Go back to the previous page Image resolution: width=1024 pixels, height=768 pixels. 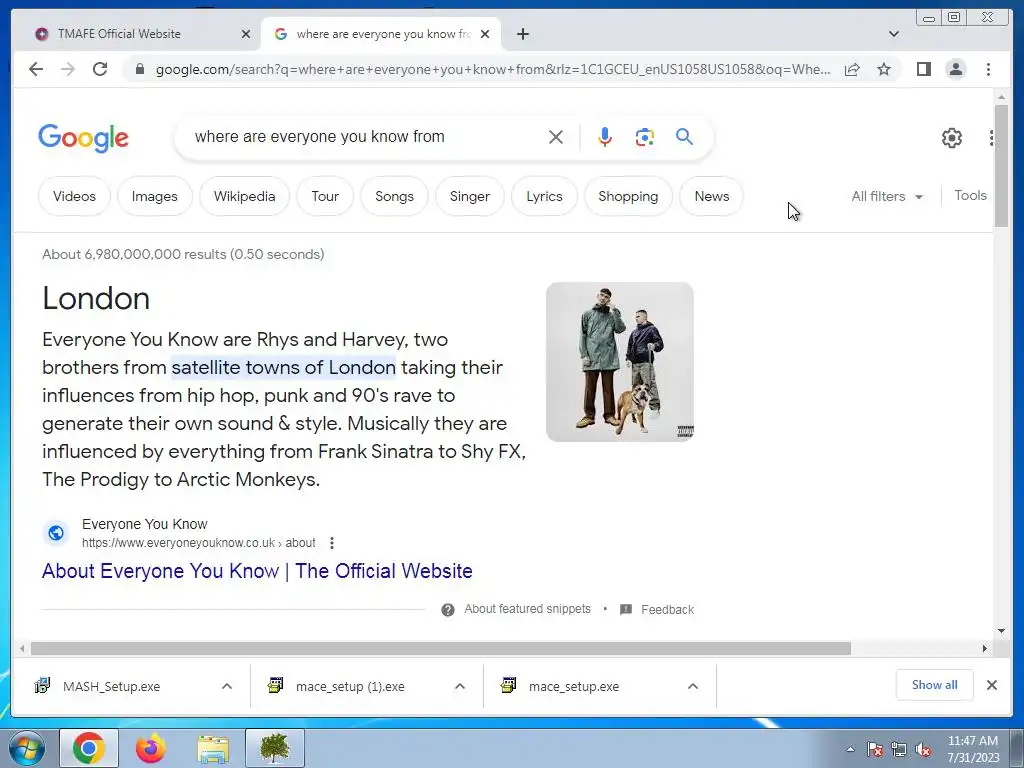pyautogui.click(x=36, y=69)
